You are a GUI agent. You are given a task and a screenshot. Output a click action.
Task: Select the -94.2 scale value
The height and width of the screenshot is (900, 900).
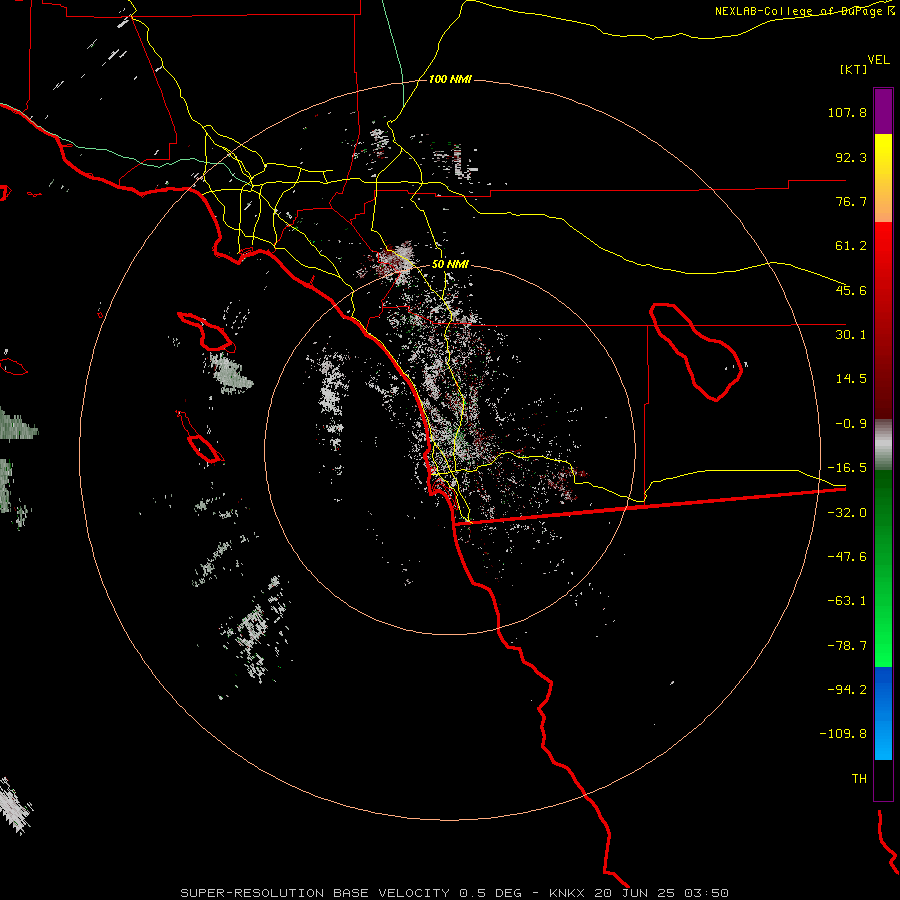(x=847, y=689)
